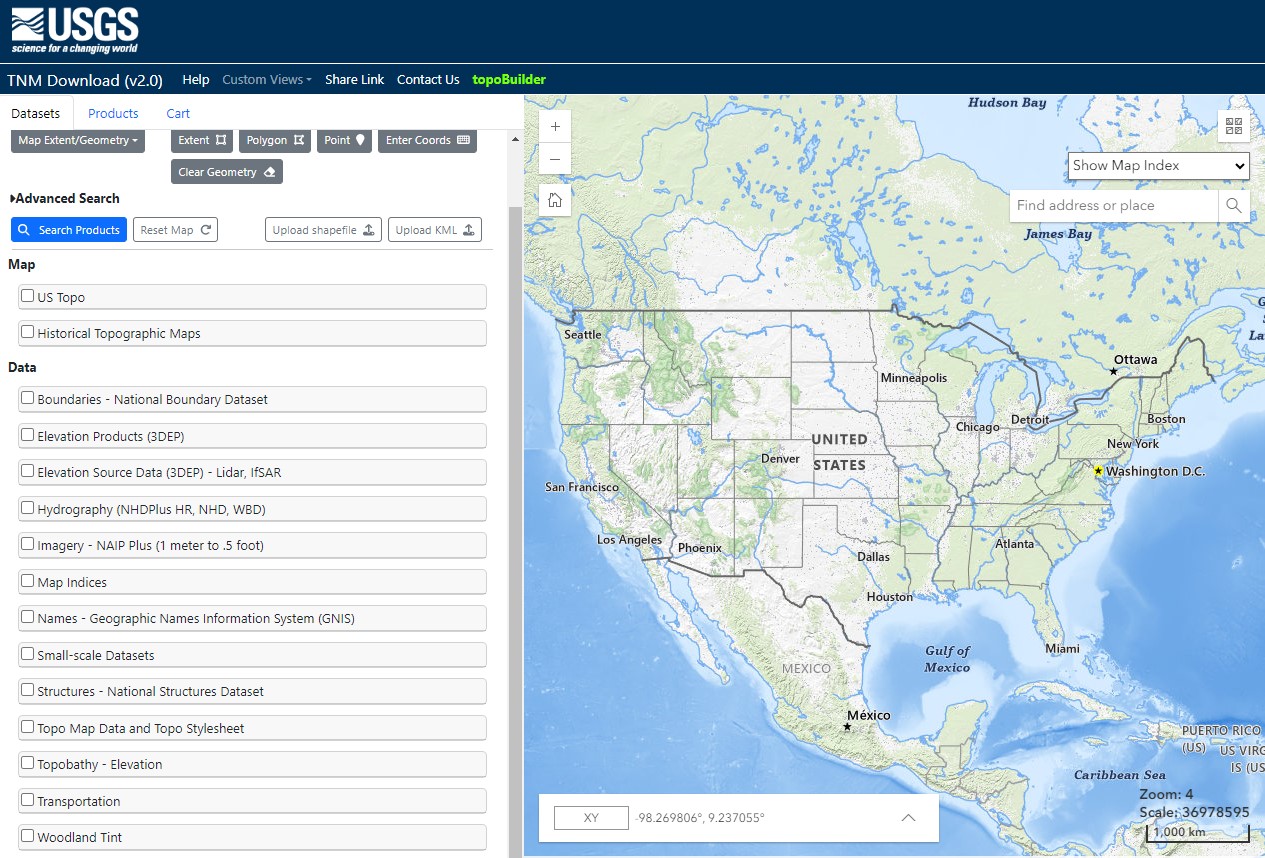The width and height of the screenshot is (1265, 858).
Task: Check Names - GNIS dataset
Action: 28,617
